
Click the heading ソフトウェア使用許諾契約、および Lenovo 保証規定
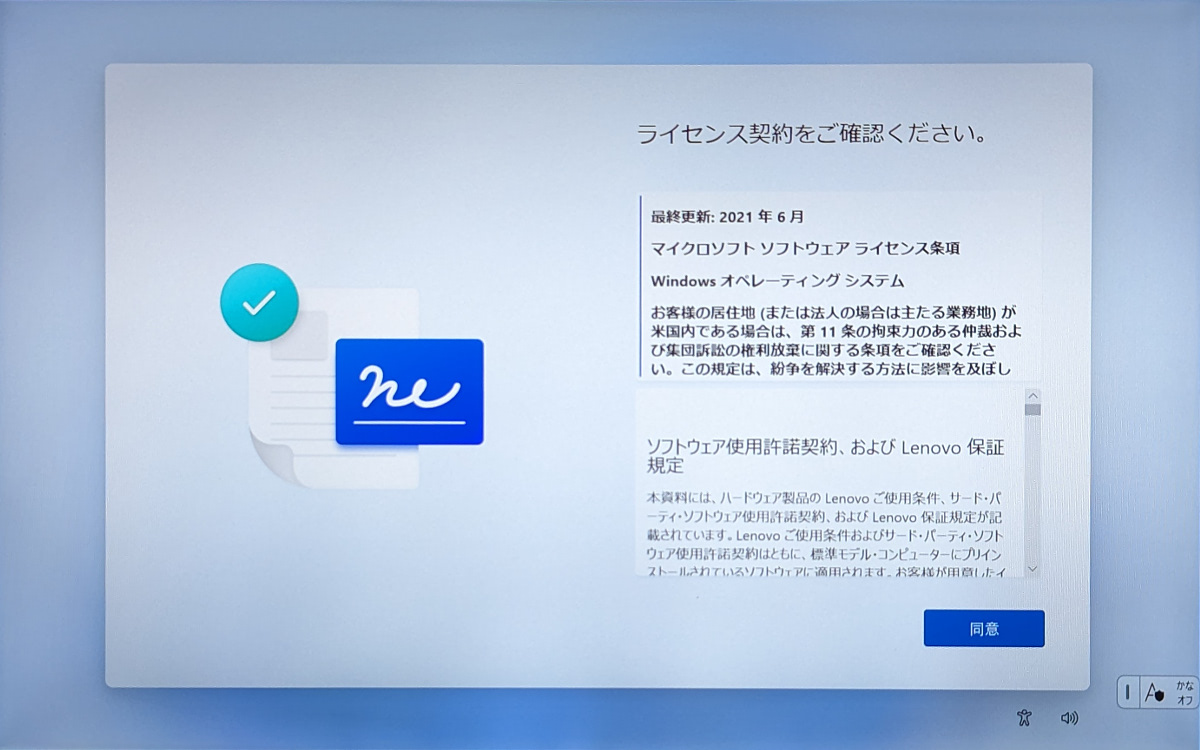[x=825, y=456]
